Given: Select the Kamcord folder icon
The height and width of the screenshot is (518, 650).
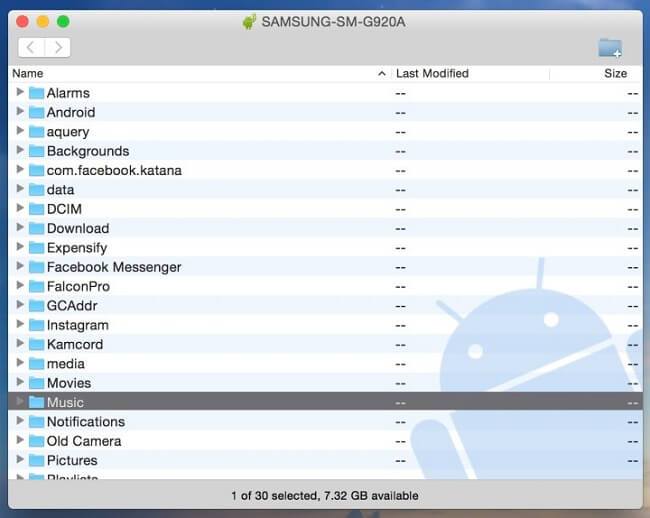Looking at the screenshot, I should click(36, 344).
